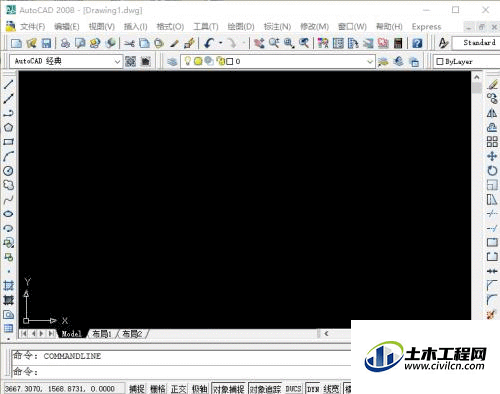The image size is (500, 394).
Task: Open the 视图(V) menu
Action: (102, 27)
